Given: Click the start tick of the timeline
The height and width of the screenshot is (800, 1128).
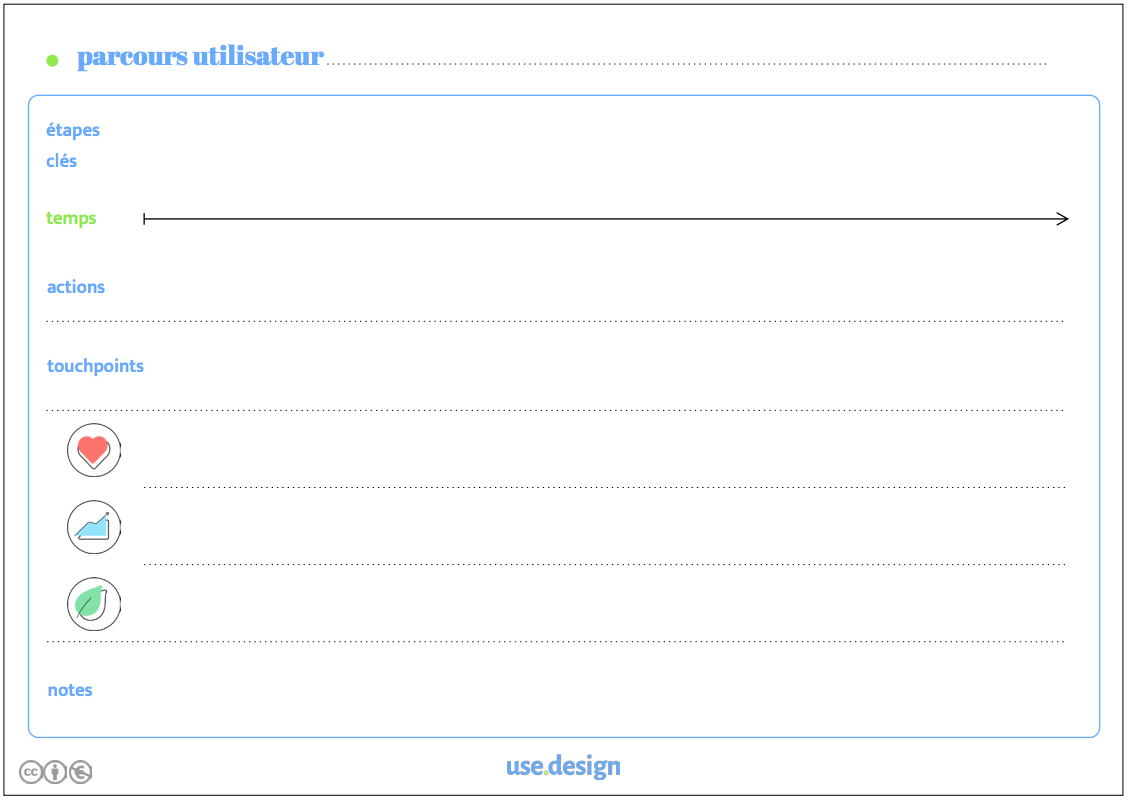Looking at the screenshot, I should (145, 219).
